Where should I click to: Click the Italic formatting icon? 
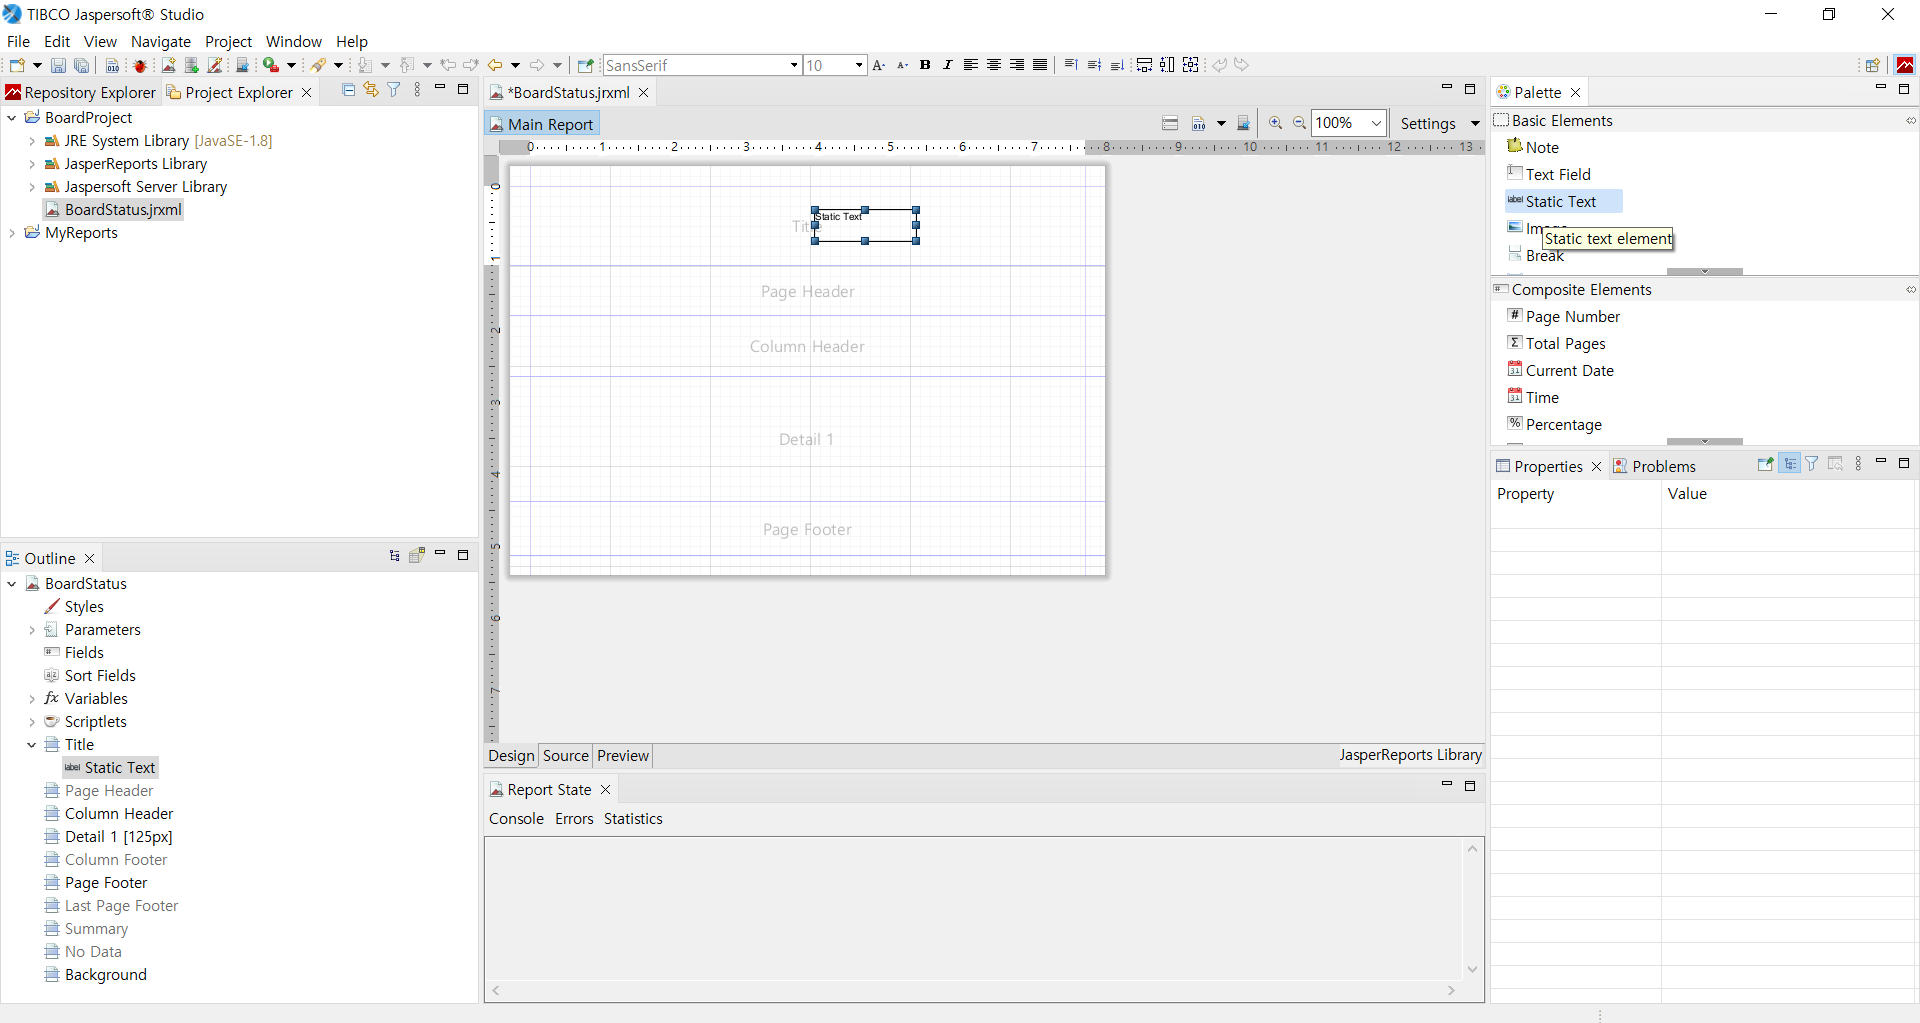click(947, 65)
